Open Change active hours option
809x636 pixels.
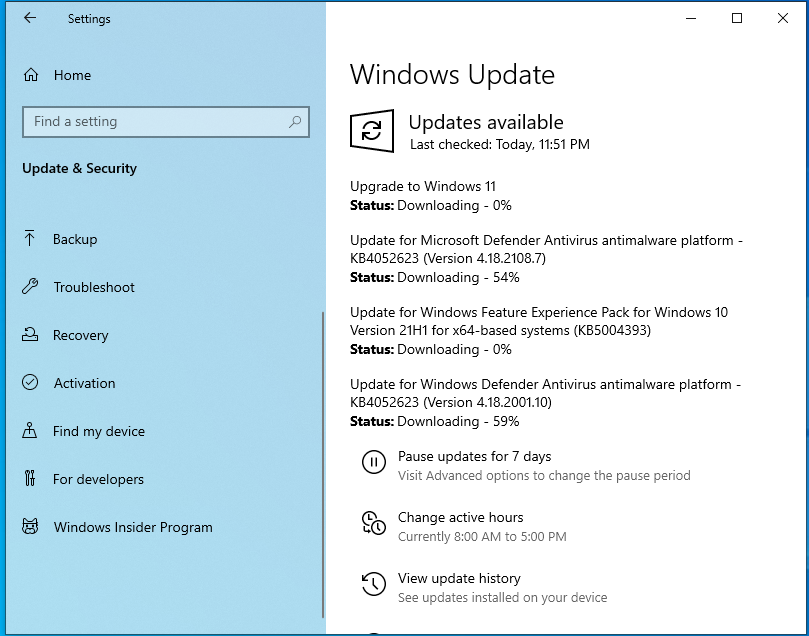[460, 517]
